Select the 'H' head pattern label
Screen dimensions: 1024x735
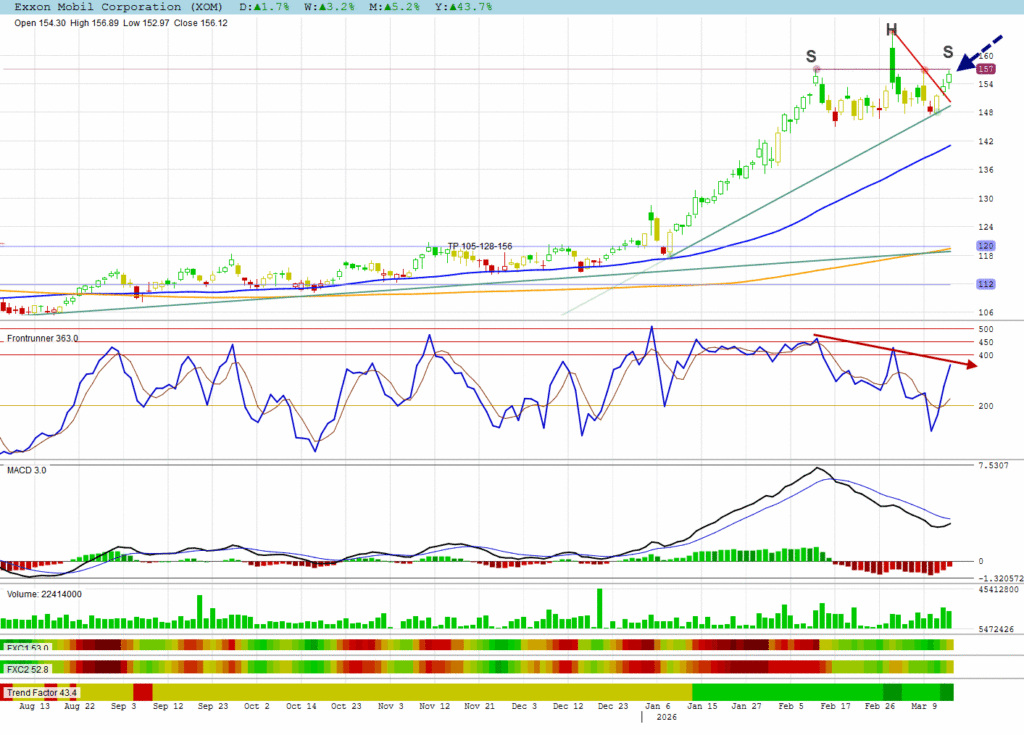coord(890,29)
